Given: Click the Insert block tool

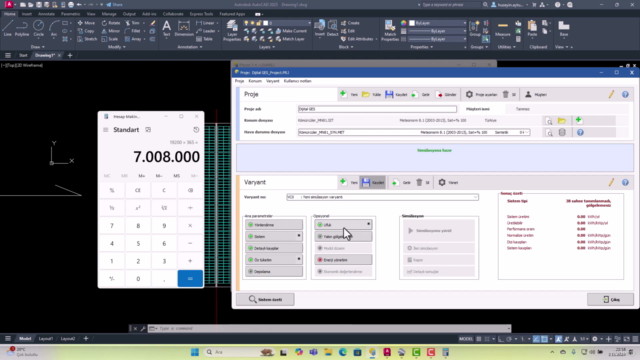Looking at the screenshot, I should (320, 29).
